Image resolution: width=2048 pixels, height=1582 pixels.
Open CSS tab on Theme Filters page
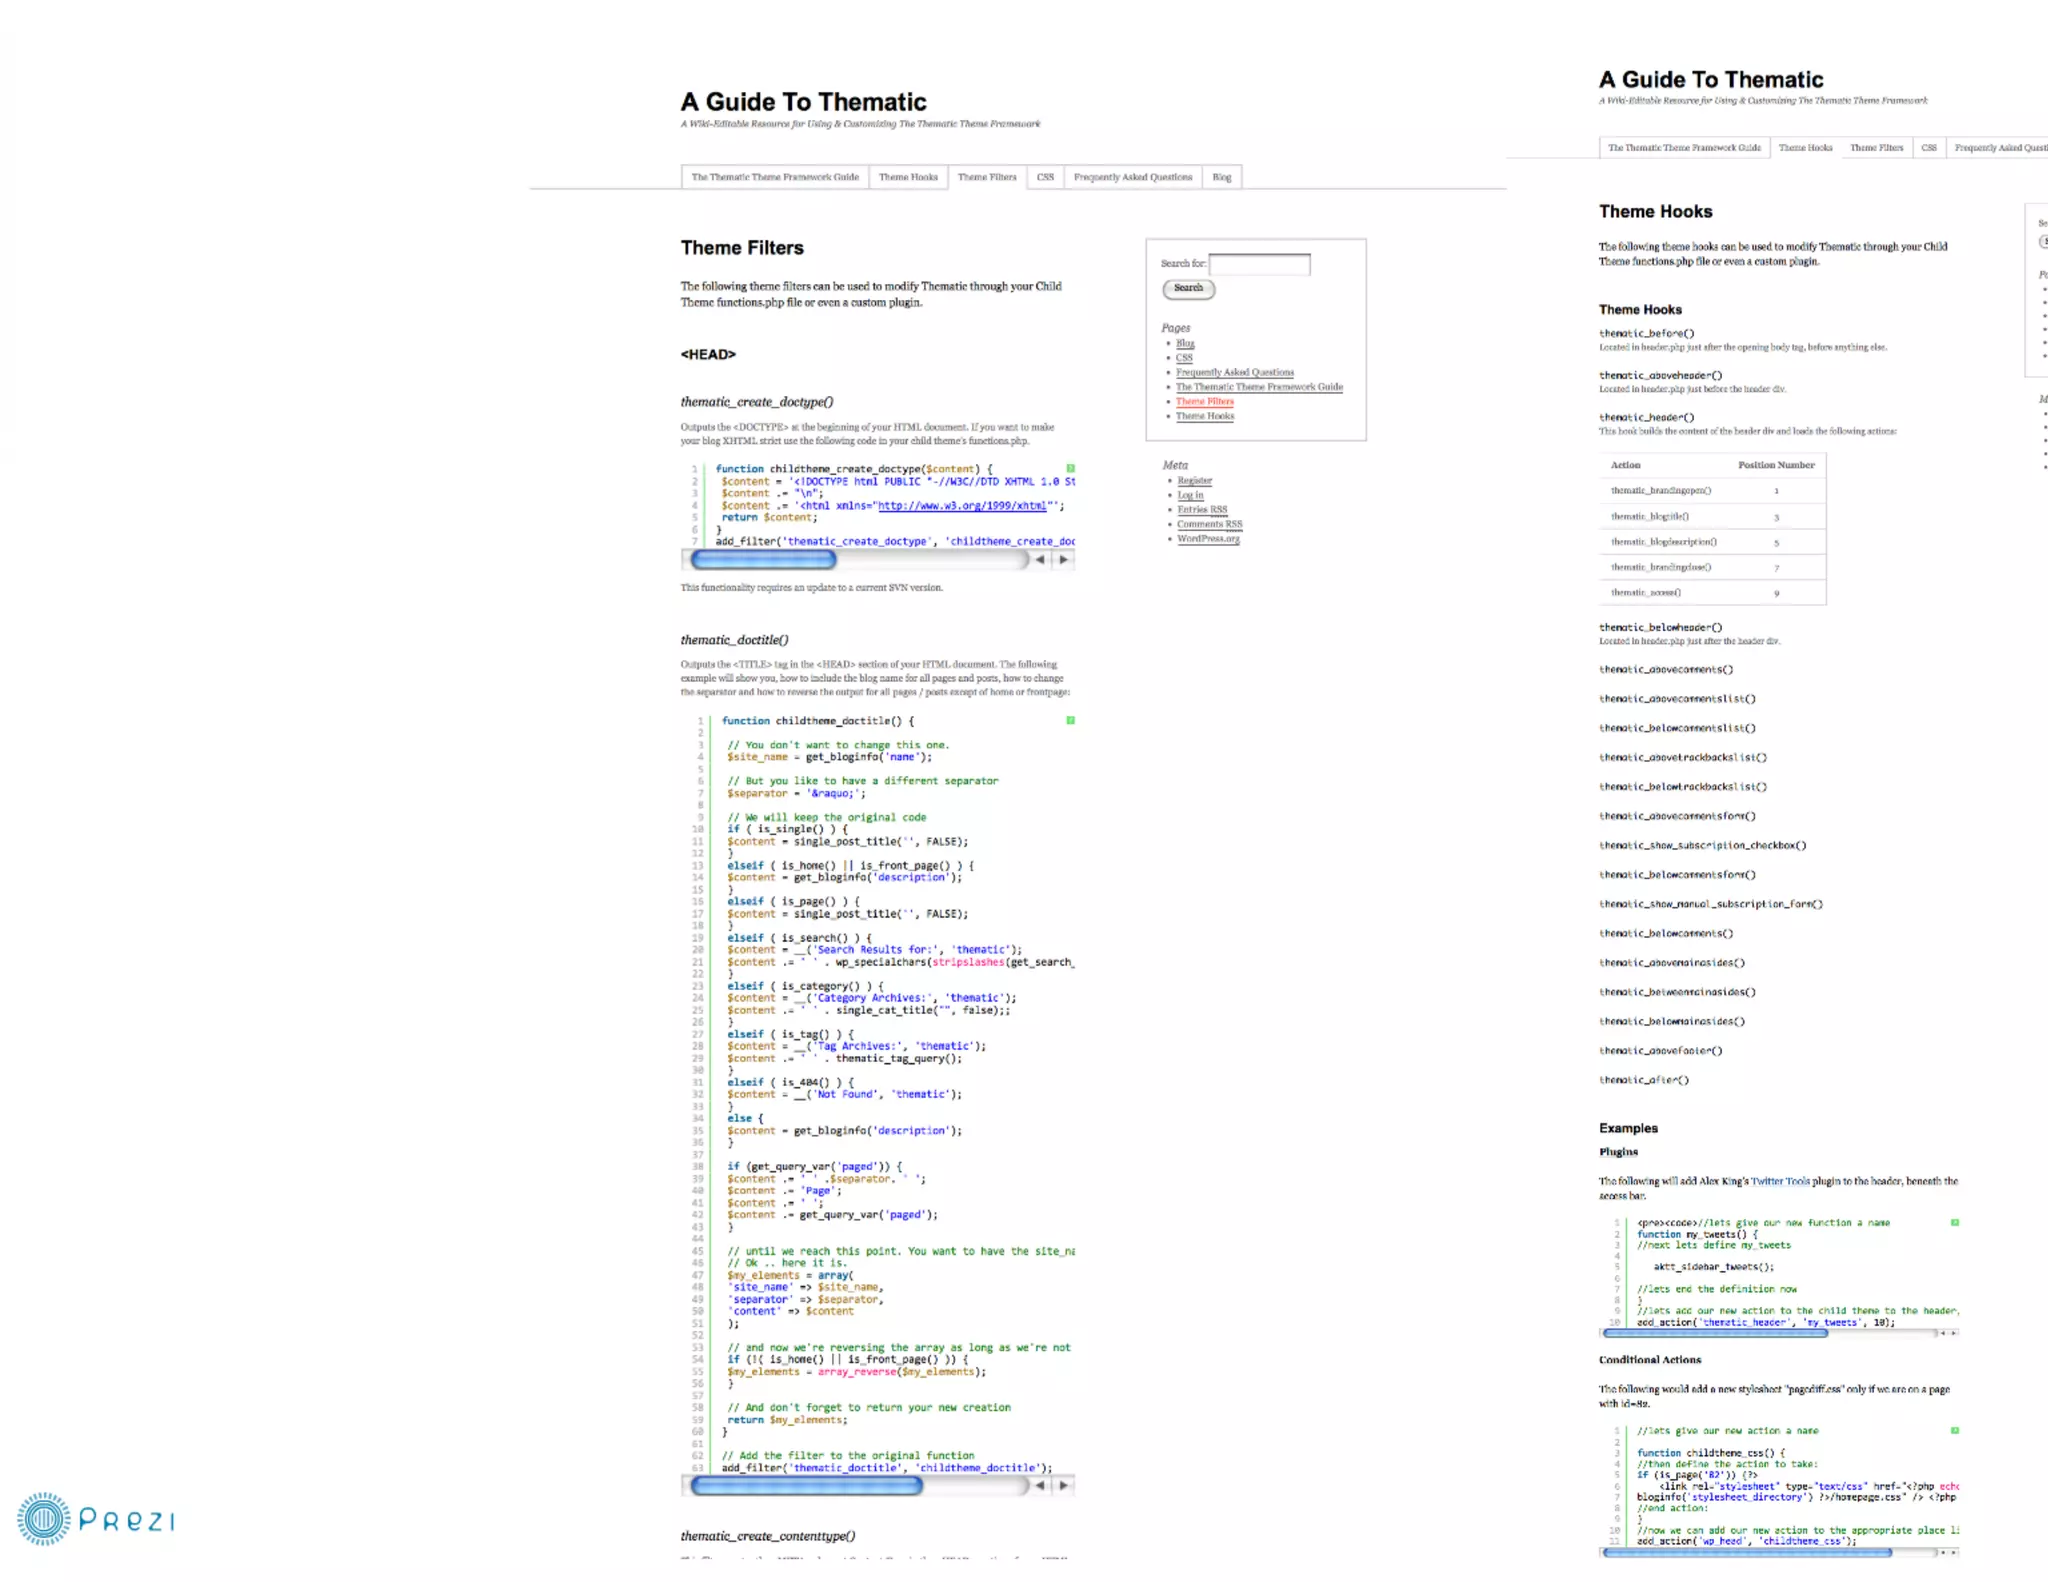click(x=1045, y=177)
